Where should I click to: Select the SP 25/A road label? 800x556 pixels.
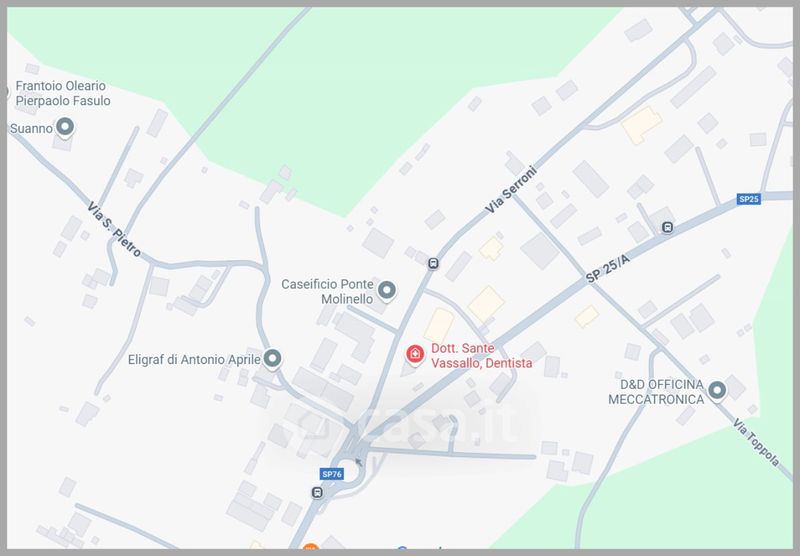pyautogui.click(x=607, y=269)
